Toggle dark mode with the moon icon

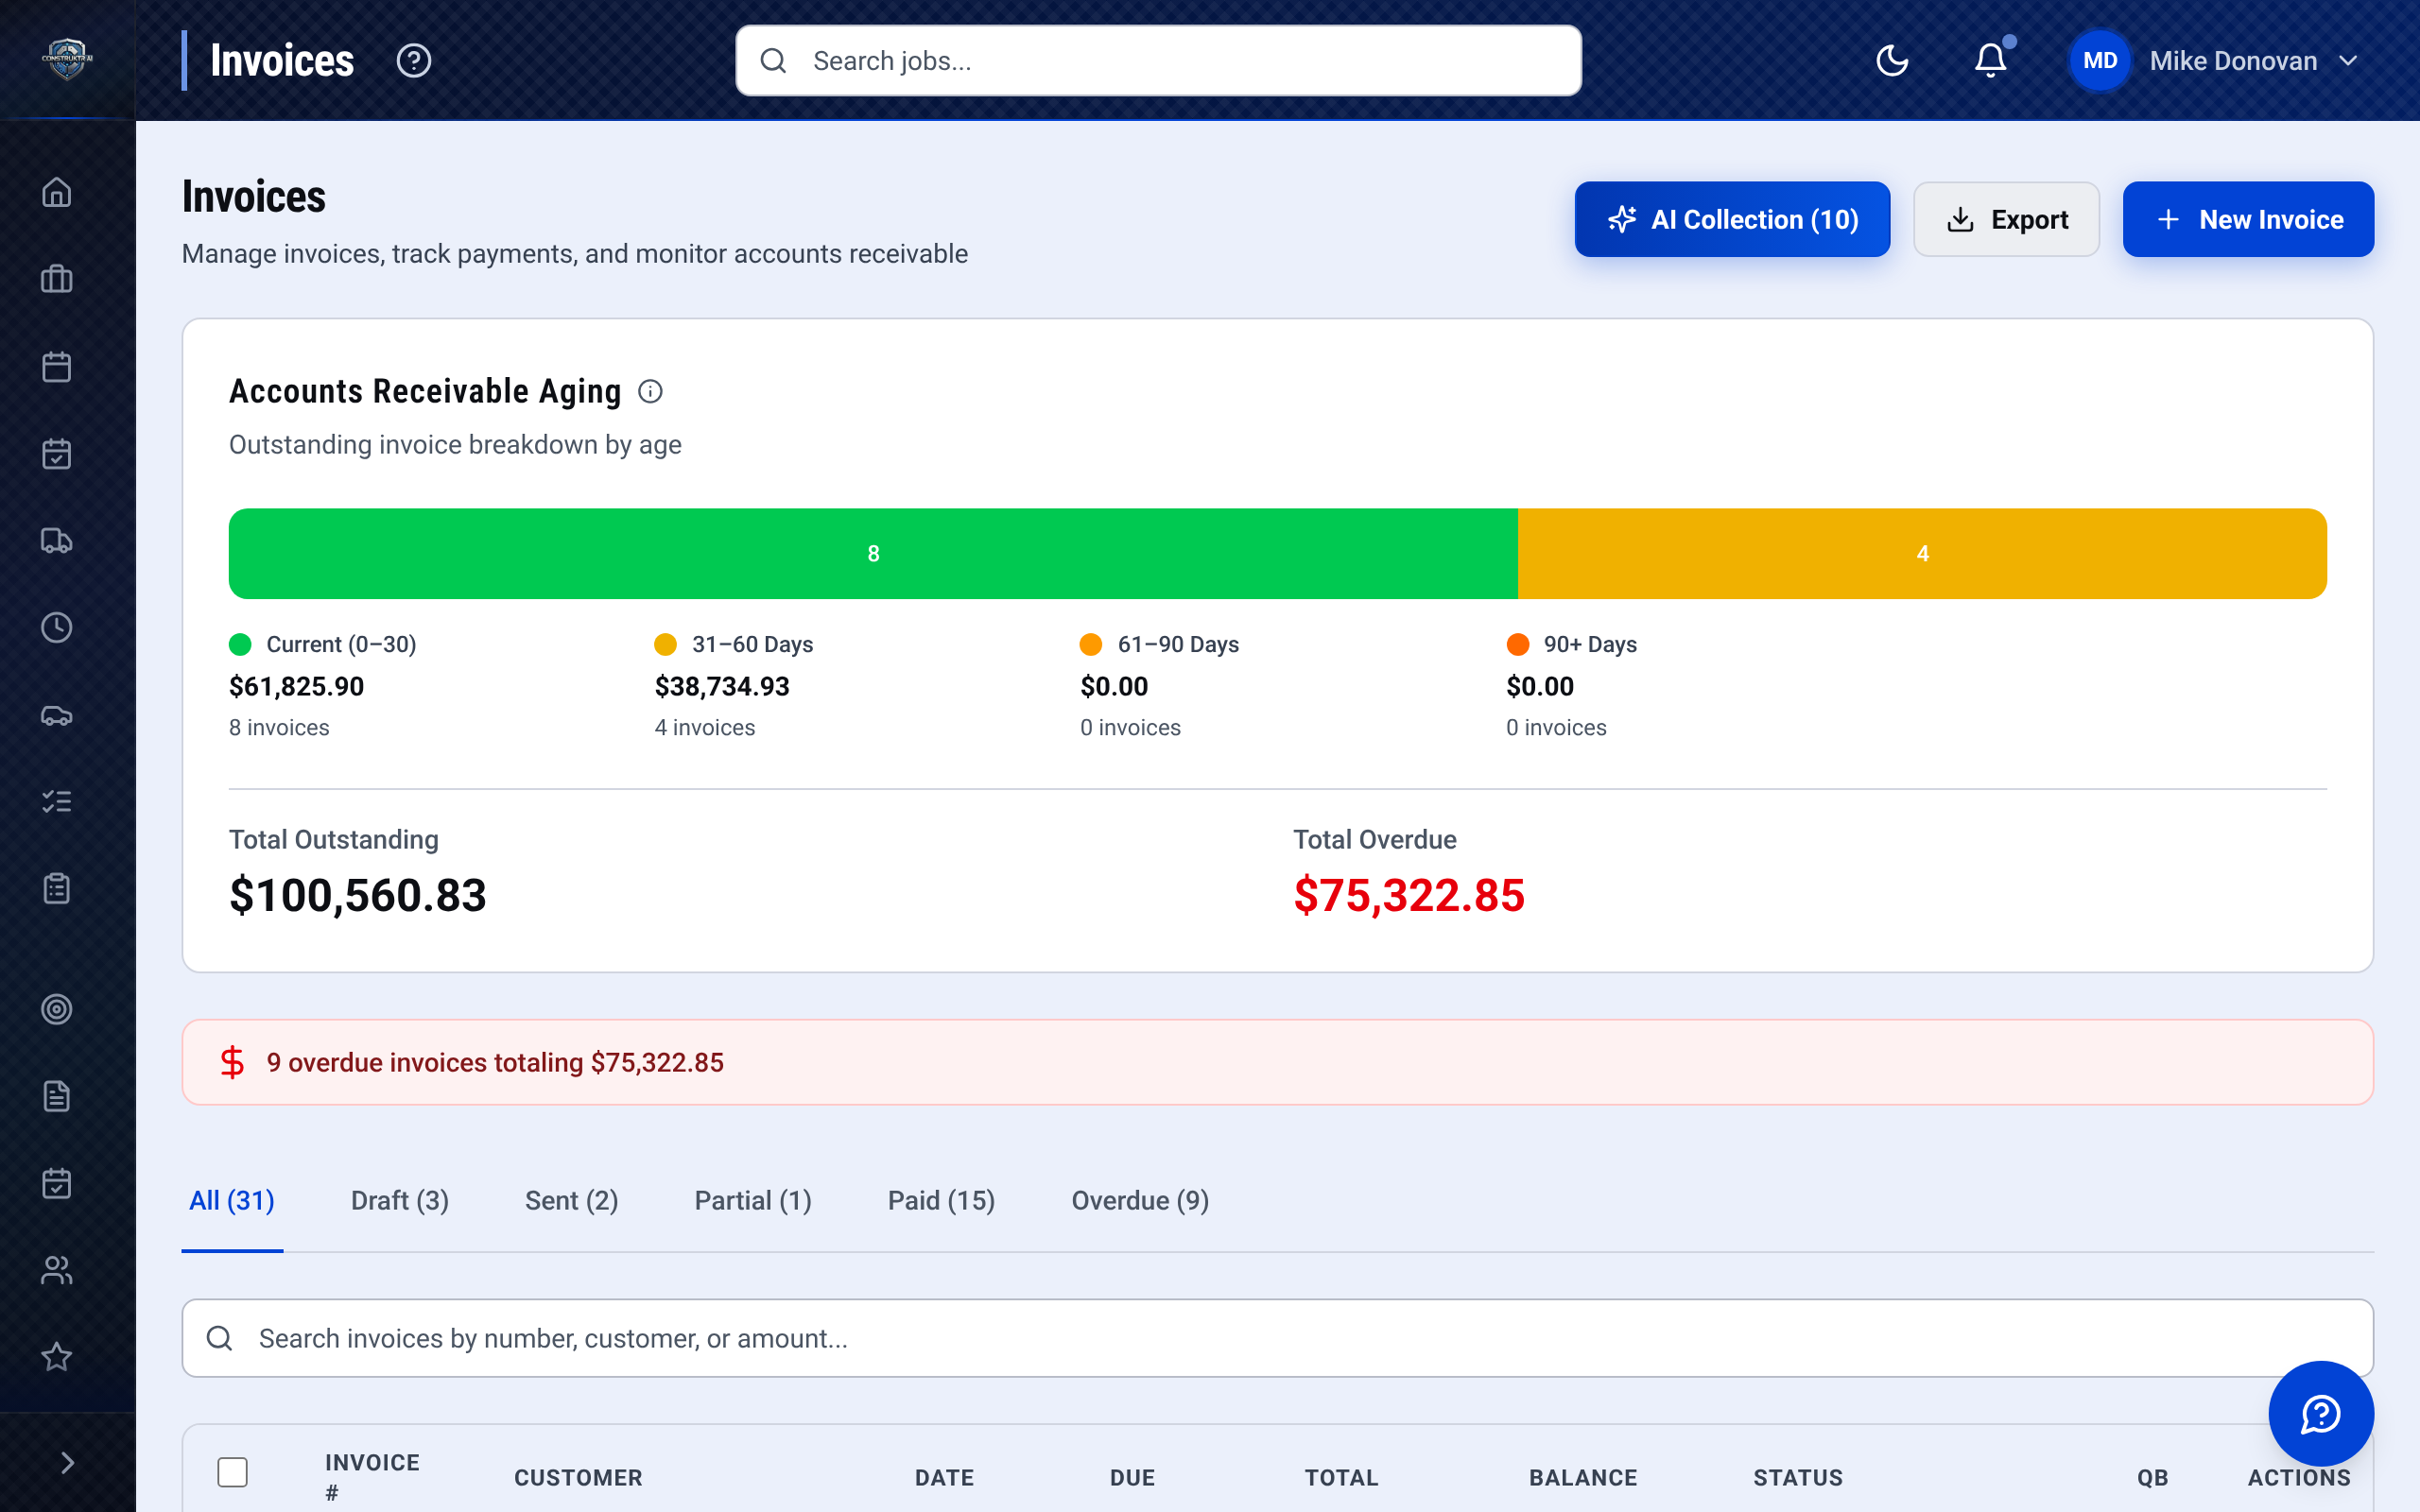pyautogui.click(x=1892, y=61)
